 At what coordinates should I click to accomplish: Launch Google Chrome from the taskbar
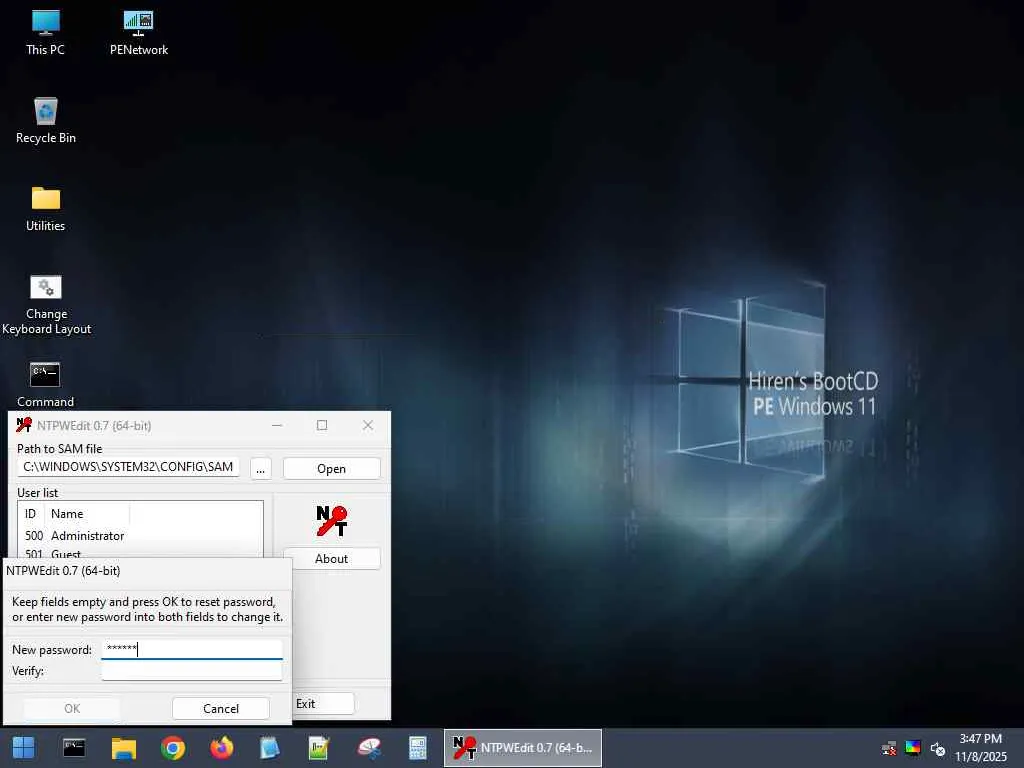tap(173, 748)
